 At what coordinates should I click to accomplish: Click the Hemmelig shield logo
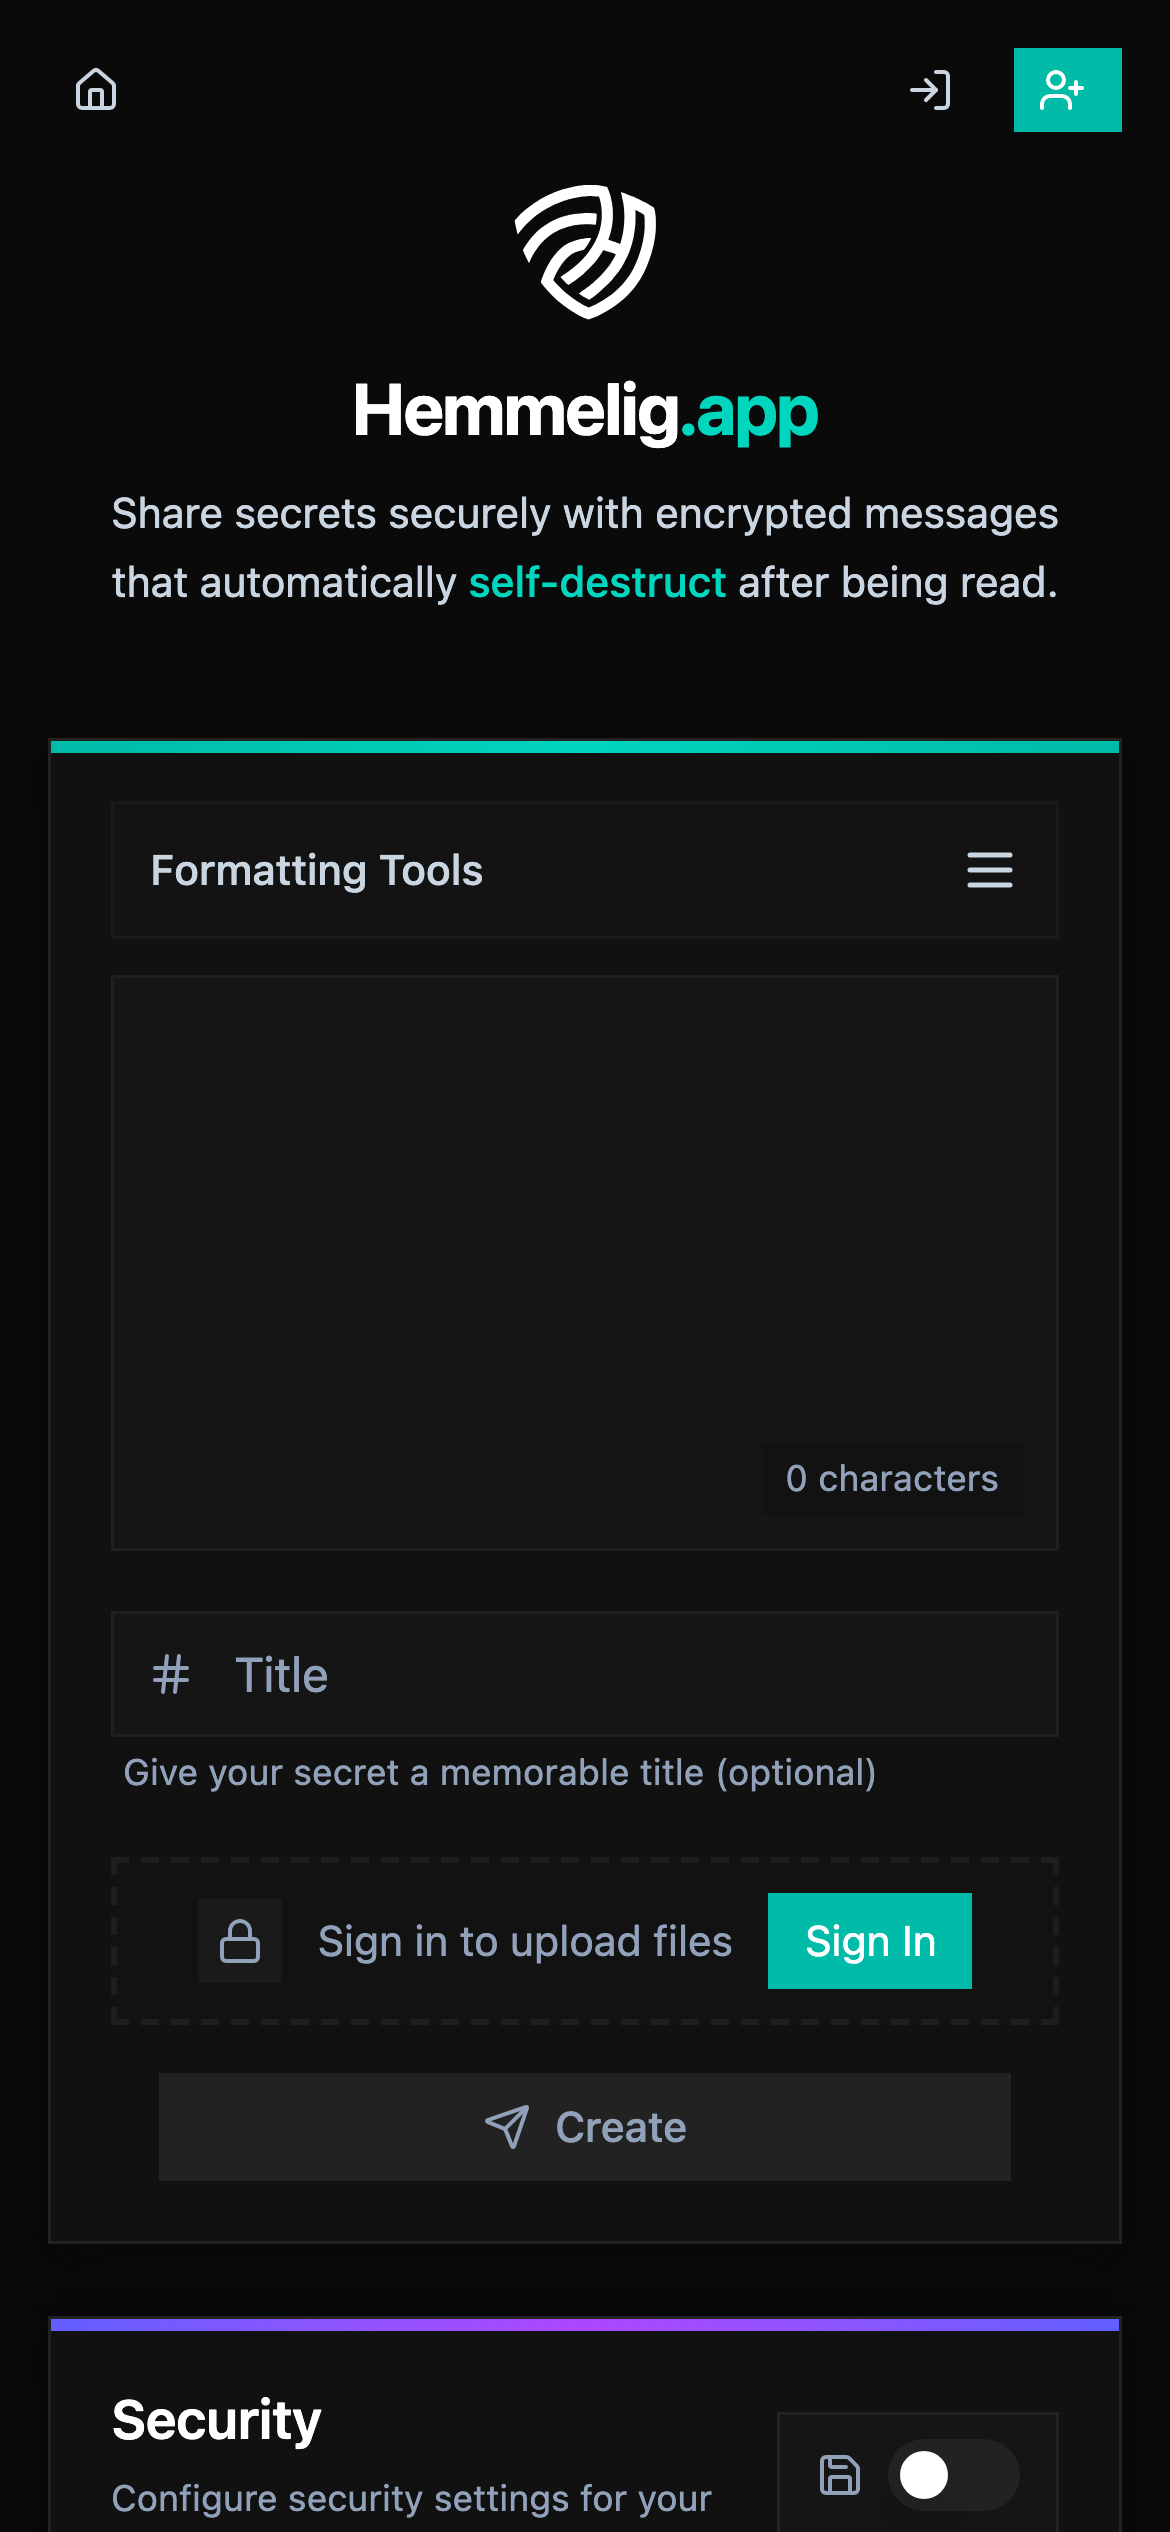(586, 251)
